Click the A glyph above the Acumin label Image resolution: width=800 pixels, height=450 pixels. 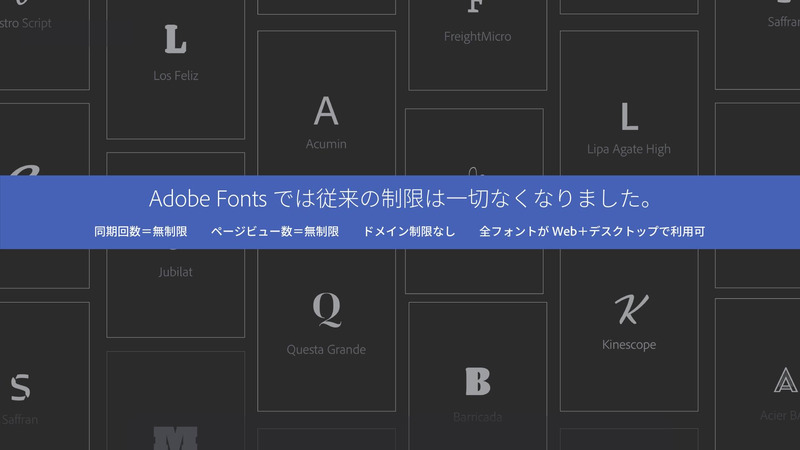(326, 111)
